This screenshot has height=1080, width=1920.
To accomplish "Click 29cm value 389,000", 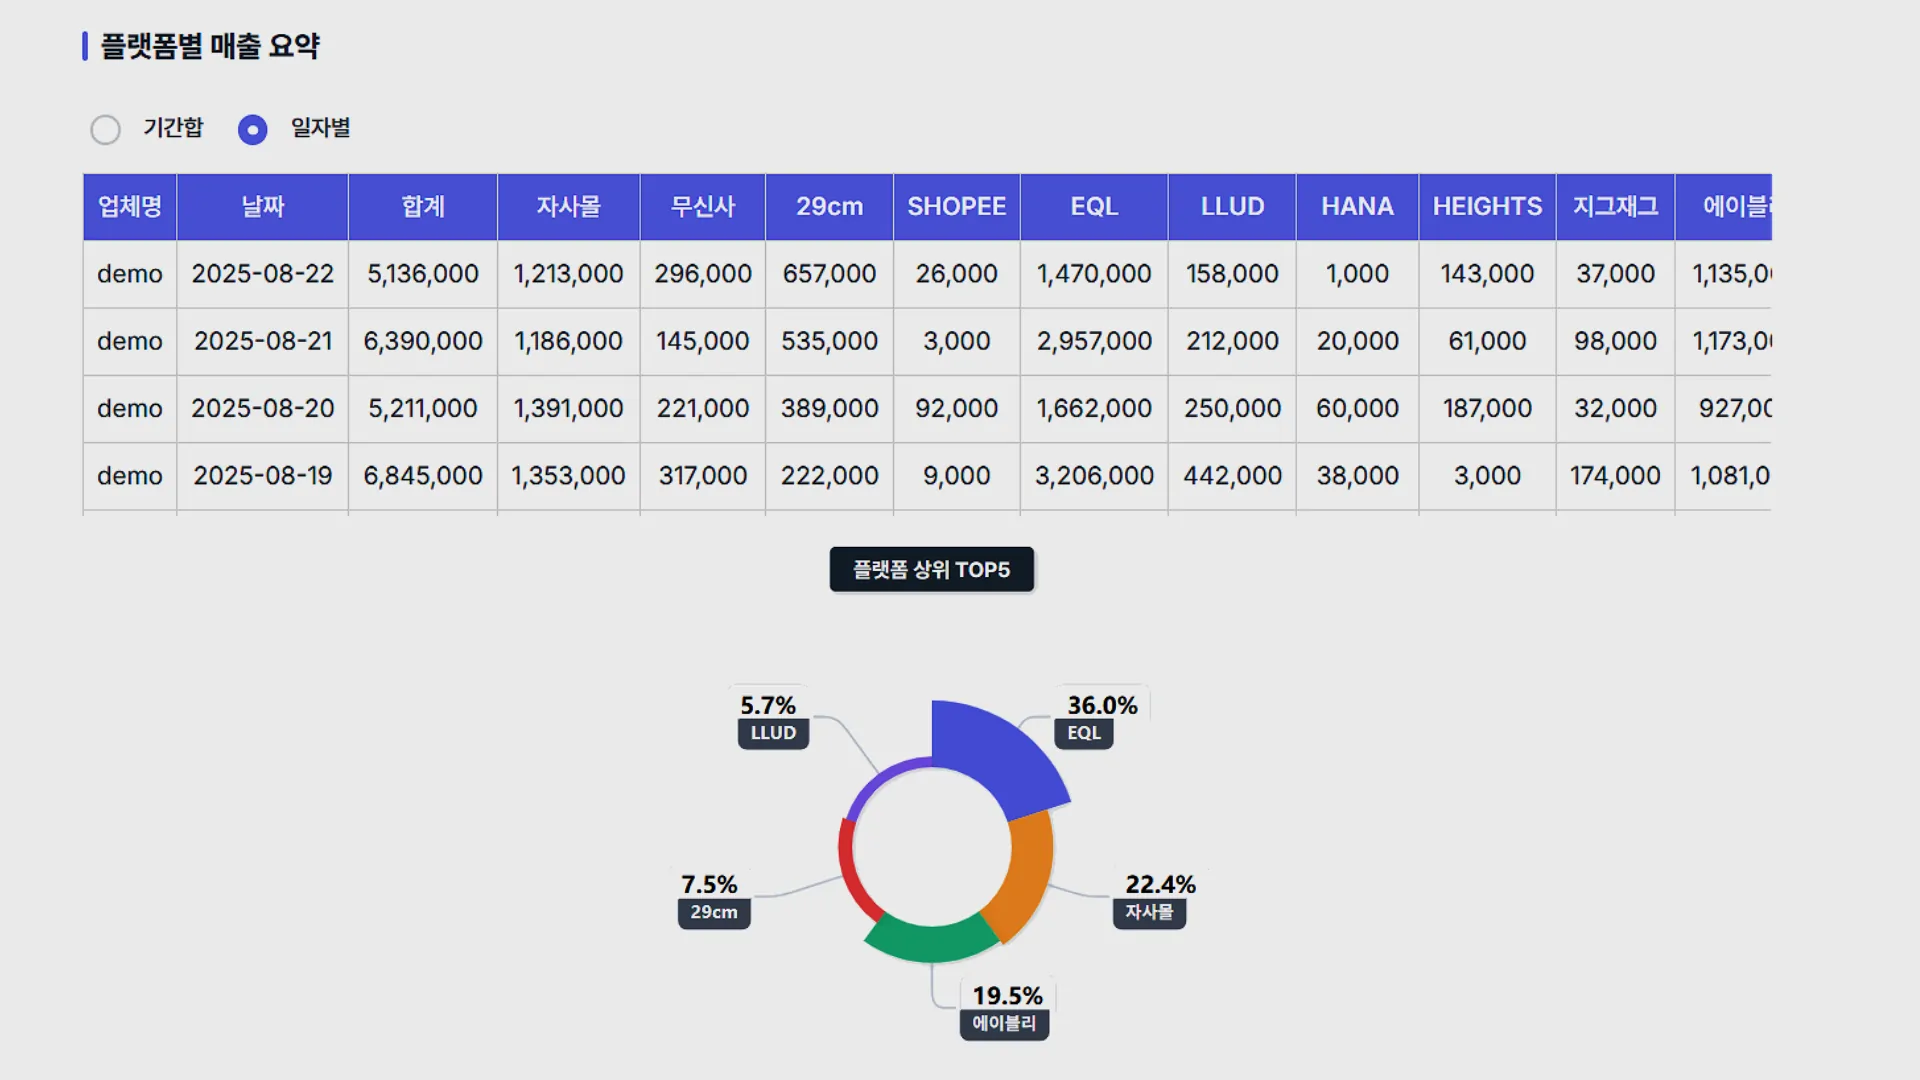I will point(829,408).
